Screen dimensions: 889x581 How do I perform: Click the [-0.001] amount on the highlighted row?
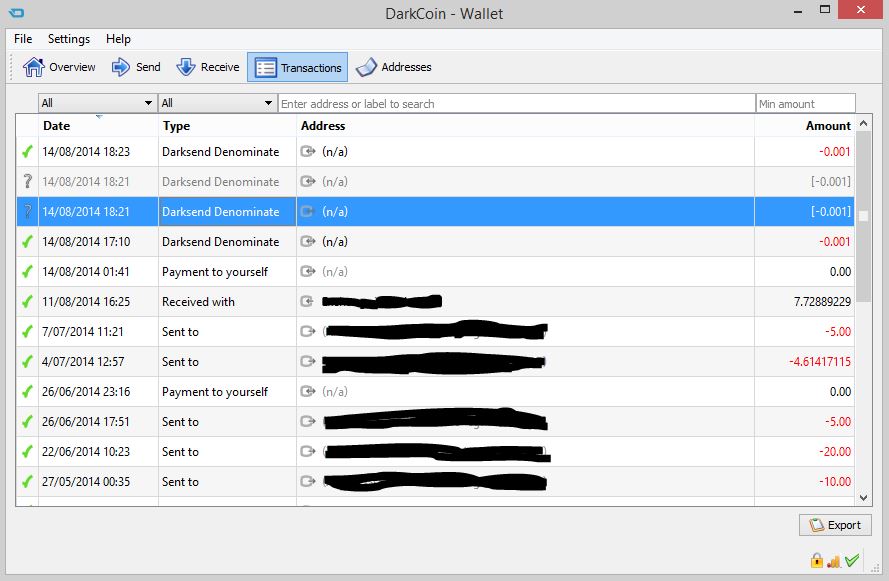[831, 211]
